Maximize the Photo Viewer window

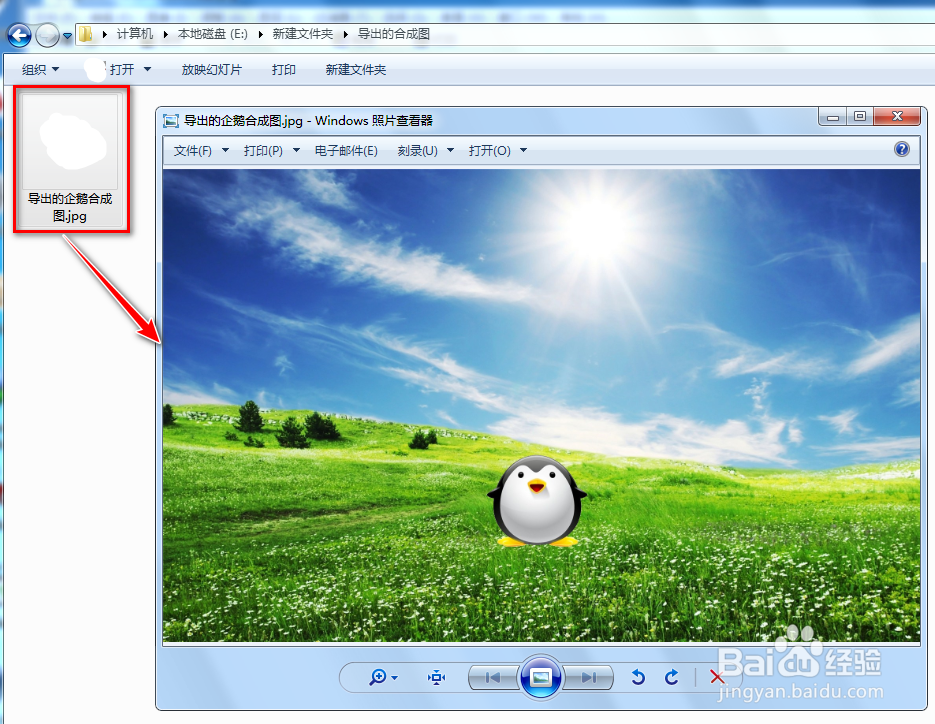(x=860, y=116)
